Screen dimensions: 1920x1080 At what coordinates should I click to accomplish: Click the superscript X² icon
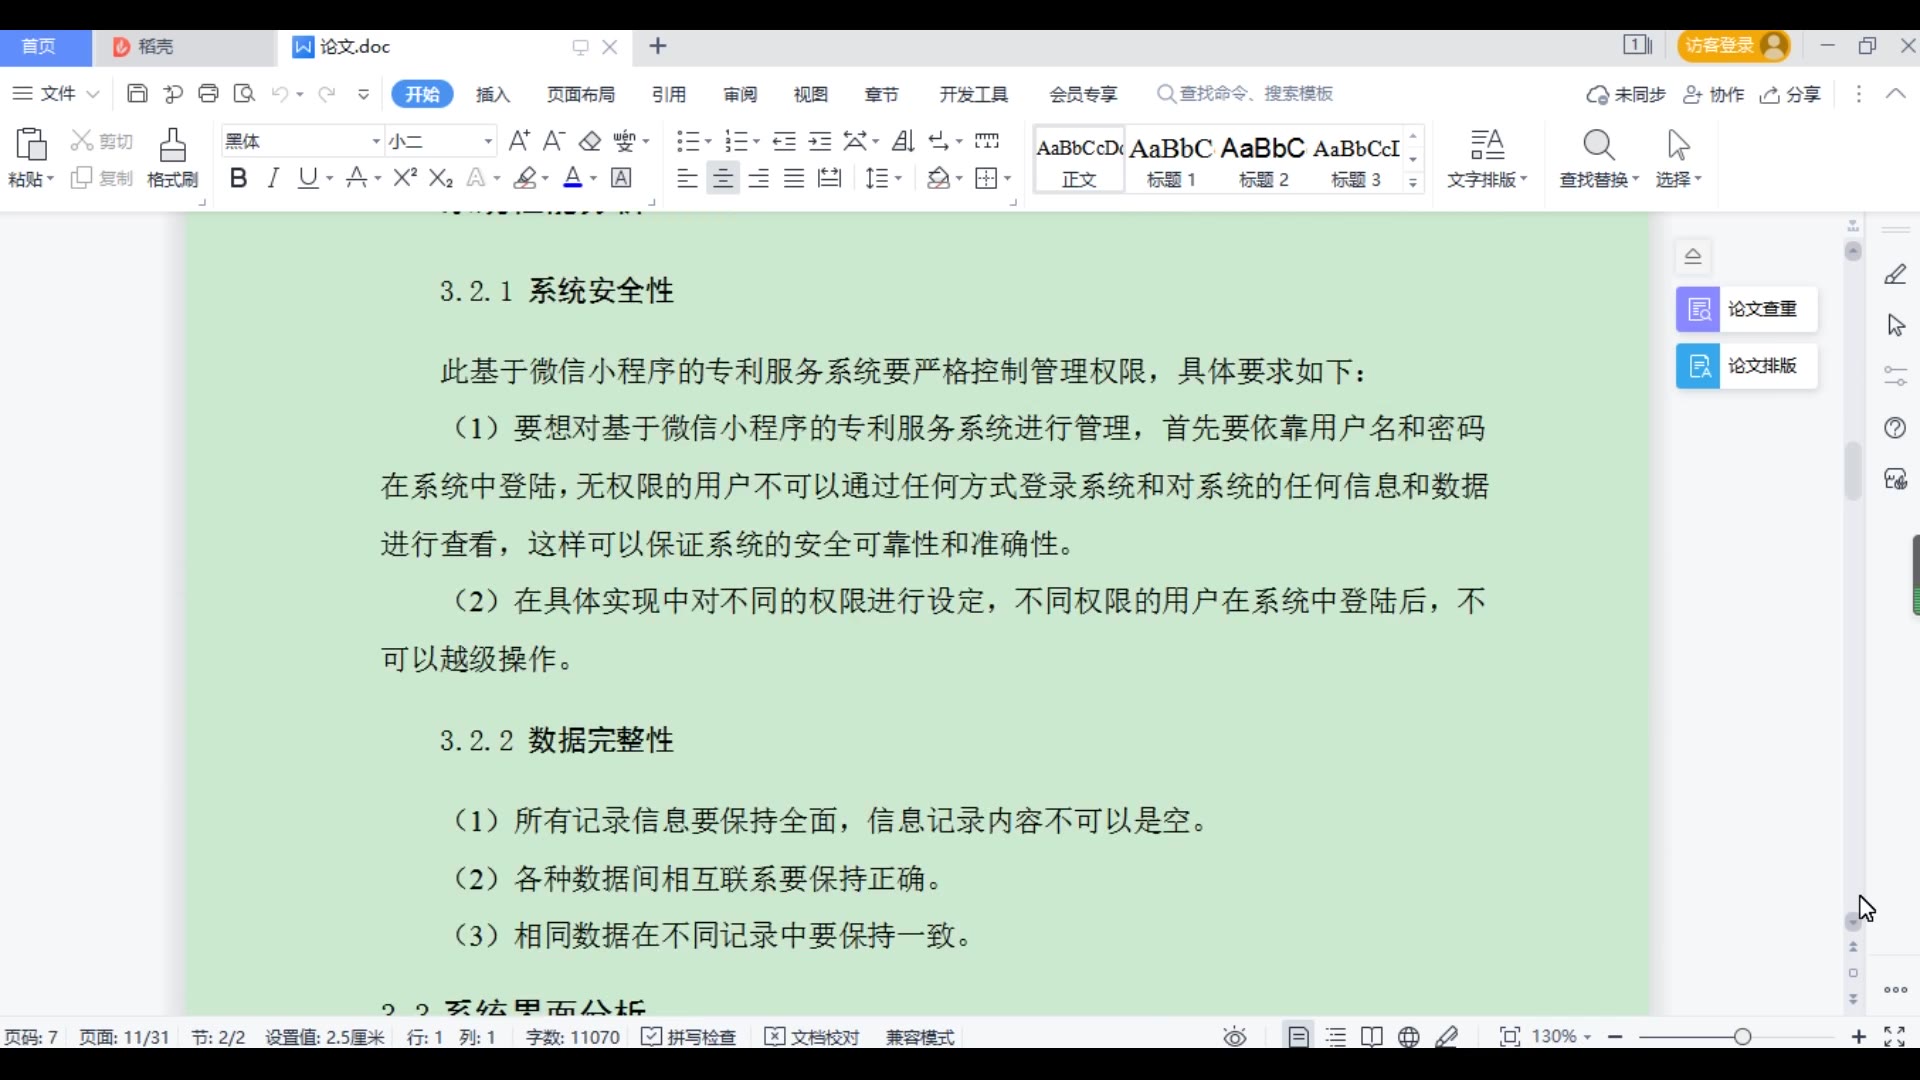point(405,178)
